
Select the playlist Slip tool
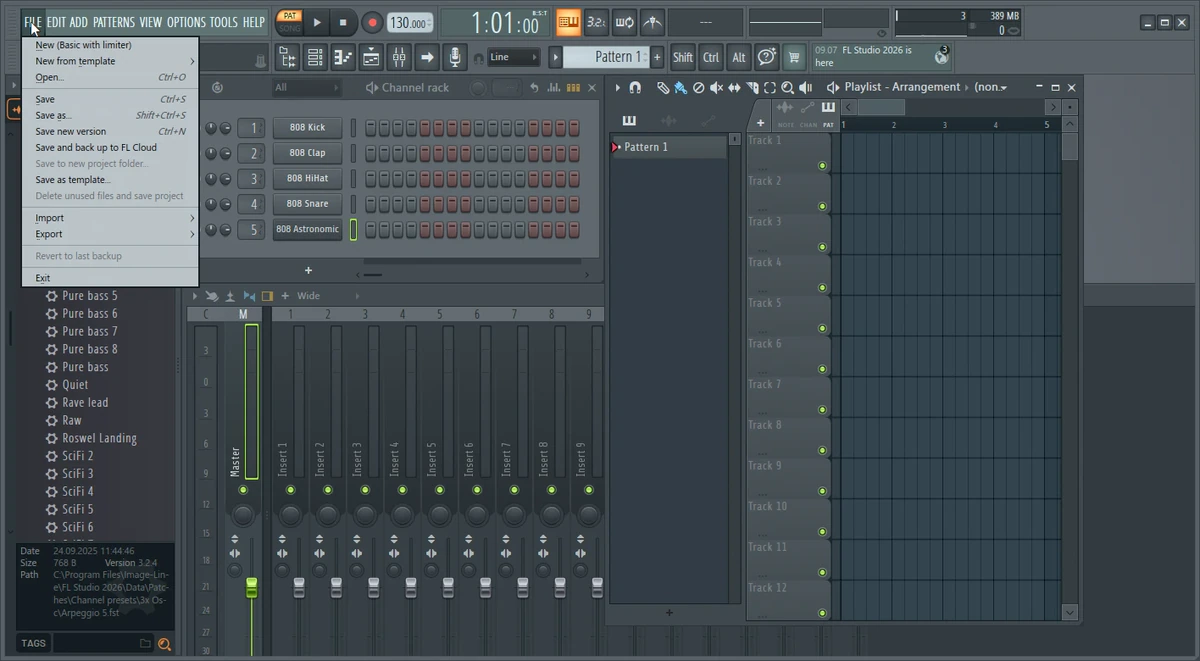(734, 88)
